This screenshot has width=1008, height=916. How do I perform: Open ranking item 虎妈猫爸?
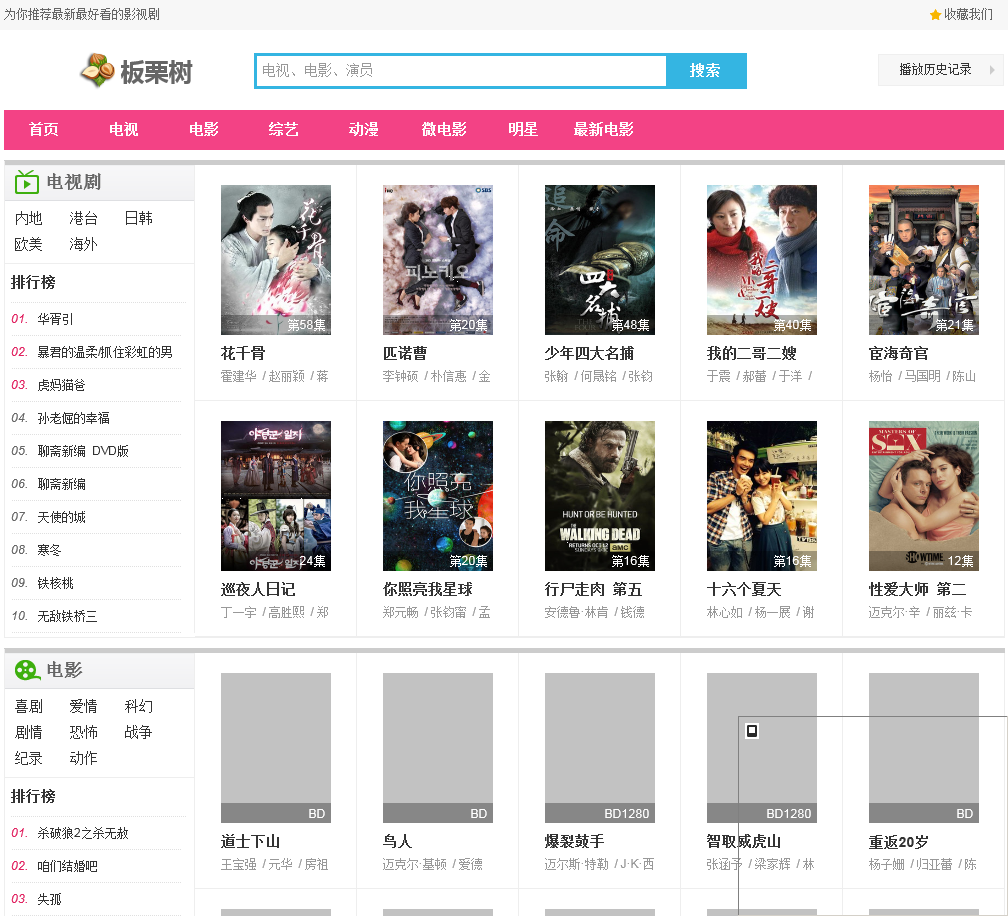point(61,386)
